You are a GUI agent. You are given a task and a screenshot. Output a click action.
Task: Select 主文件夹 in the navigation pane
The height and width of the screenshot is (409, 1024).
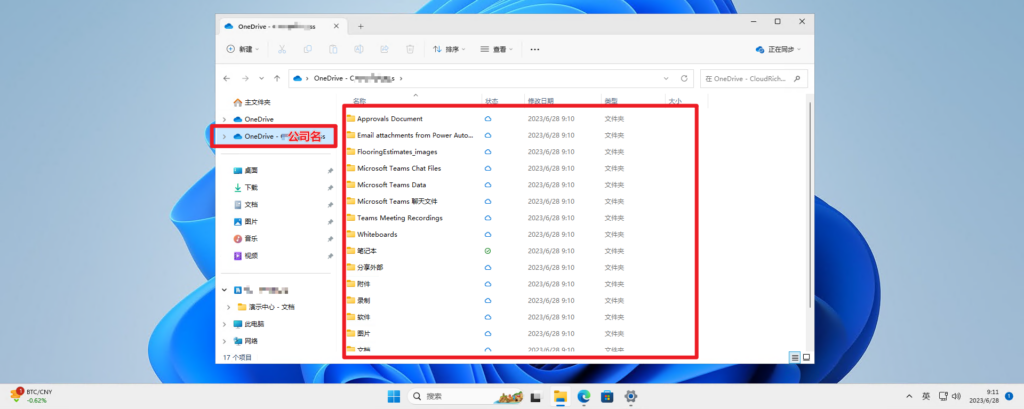(257, 102)
